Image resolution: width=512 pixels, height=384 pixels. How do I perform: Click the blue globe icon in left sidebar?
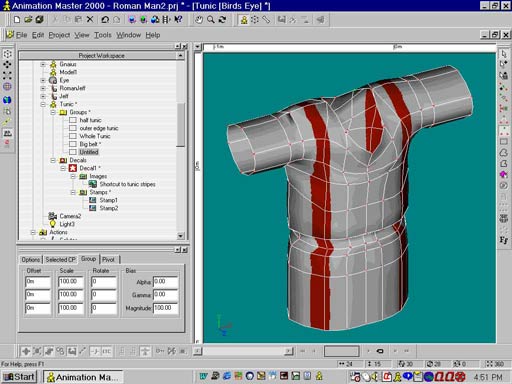click(x=7, y=100)
